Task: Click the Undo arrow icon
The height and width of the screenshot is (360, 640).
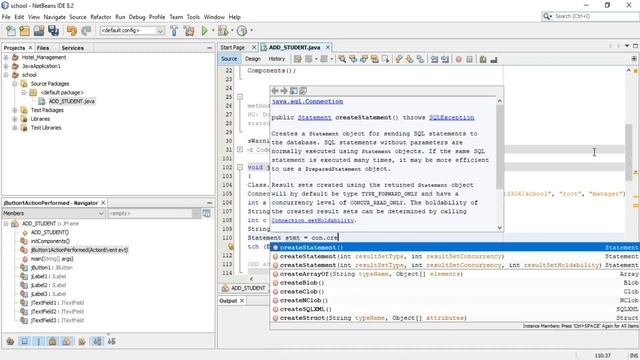Action: coord(72,31)
